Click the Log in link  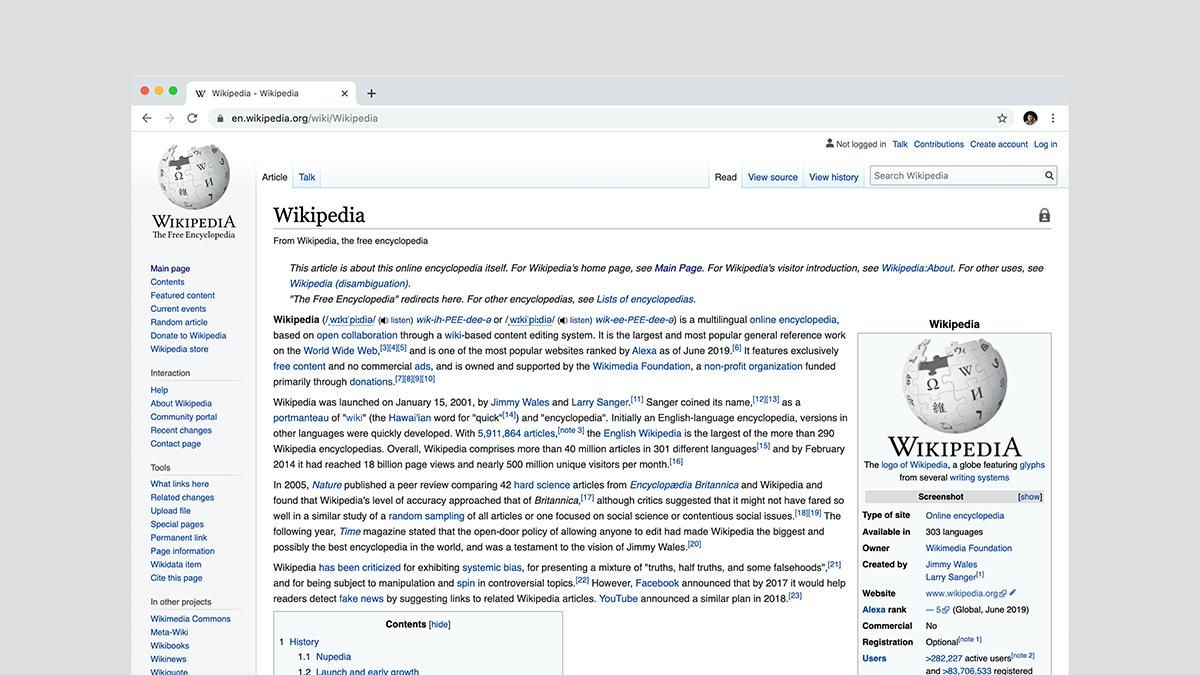point(1045,144)
